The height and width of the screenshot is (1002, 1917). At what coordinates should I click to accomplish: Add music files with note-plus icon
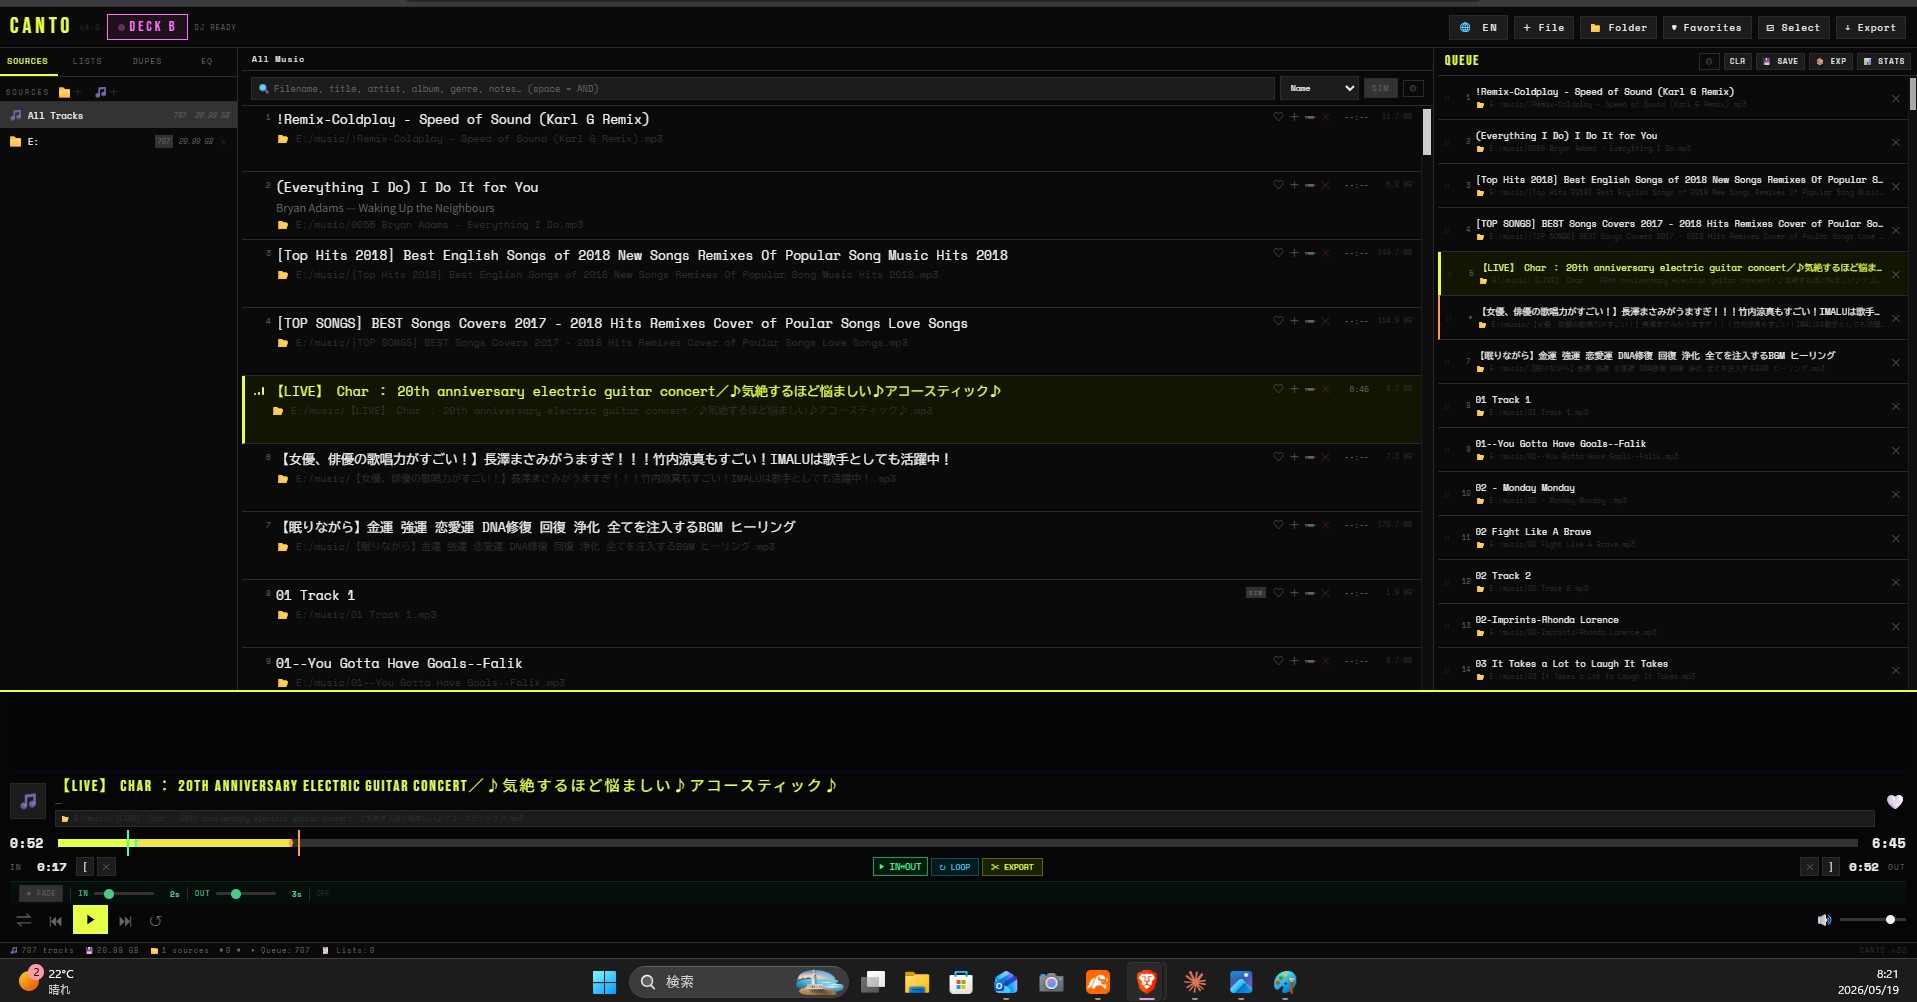click(x=105, y=92)
